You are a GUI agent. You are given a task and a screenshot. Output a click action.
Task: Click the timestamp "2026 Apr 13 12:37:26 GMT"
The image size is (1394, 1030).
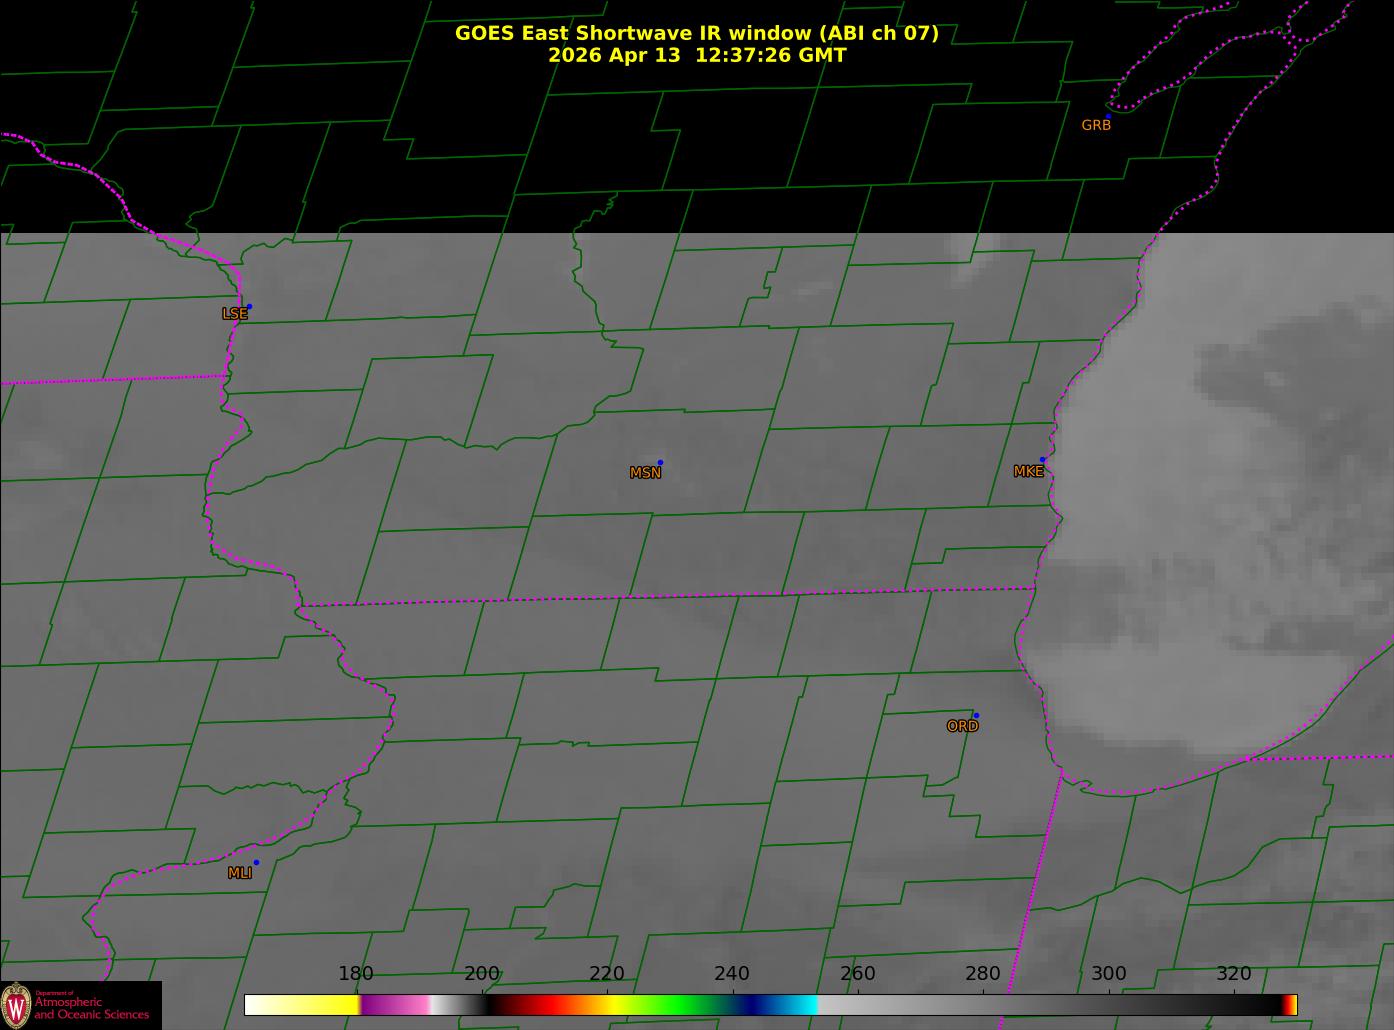click(x=697, y=55)
